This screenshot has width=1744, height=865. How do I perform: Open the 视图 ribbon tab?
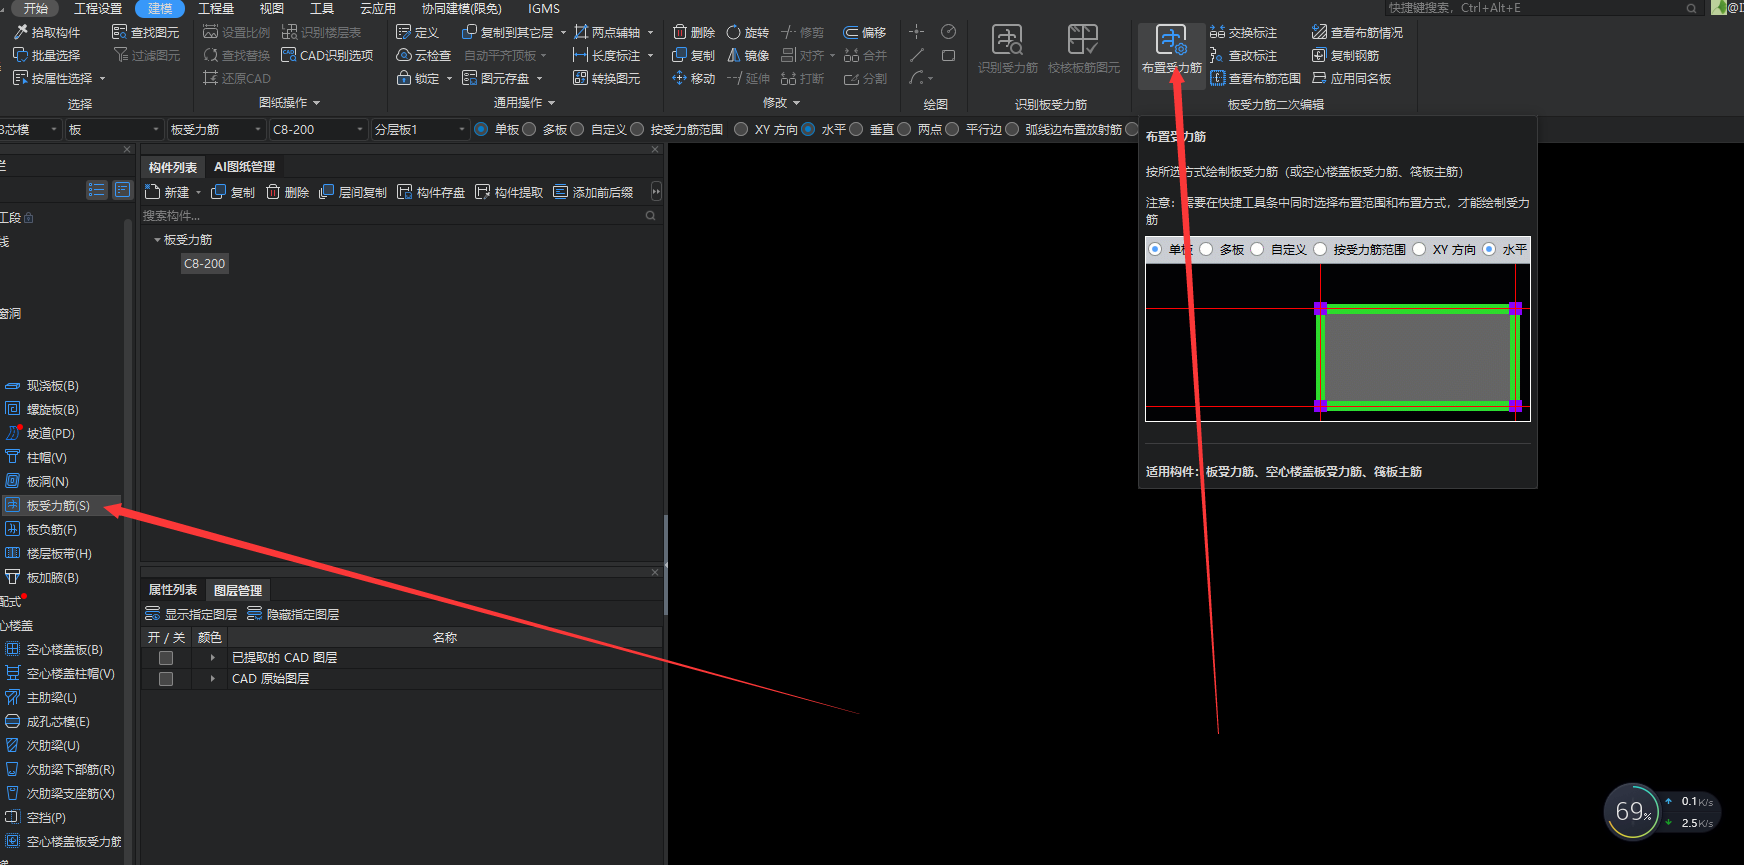click(272, 8)
